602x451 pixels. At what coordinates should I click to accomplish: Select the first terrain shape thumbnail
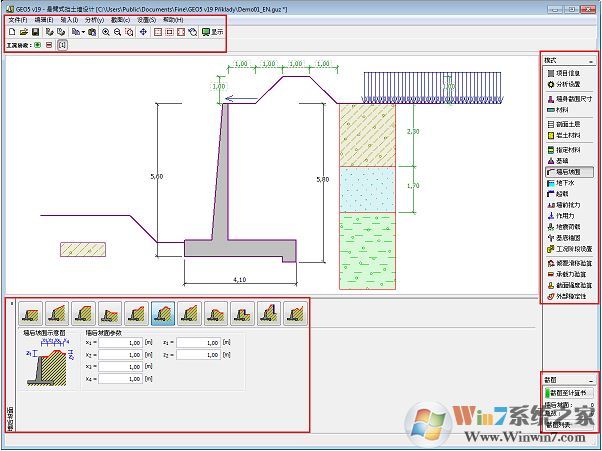[31, 313]
